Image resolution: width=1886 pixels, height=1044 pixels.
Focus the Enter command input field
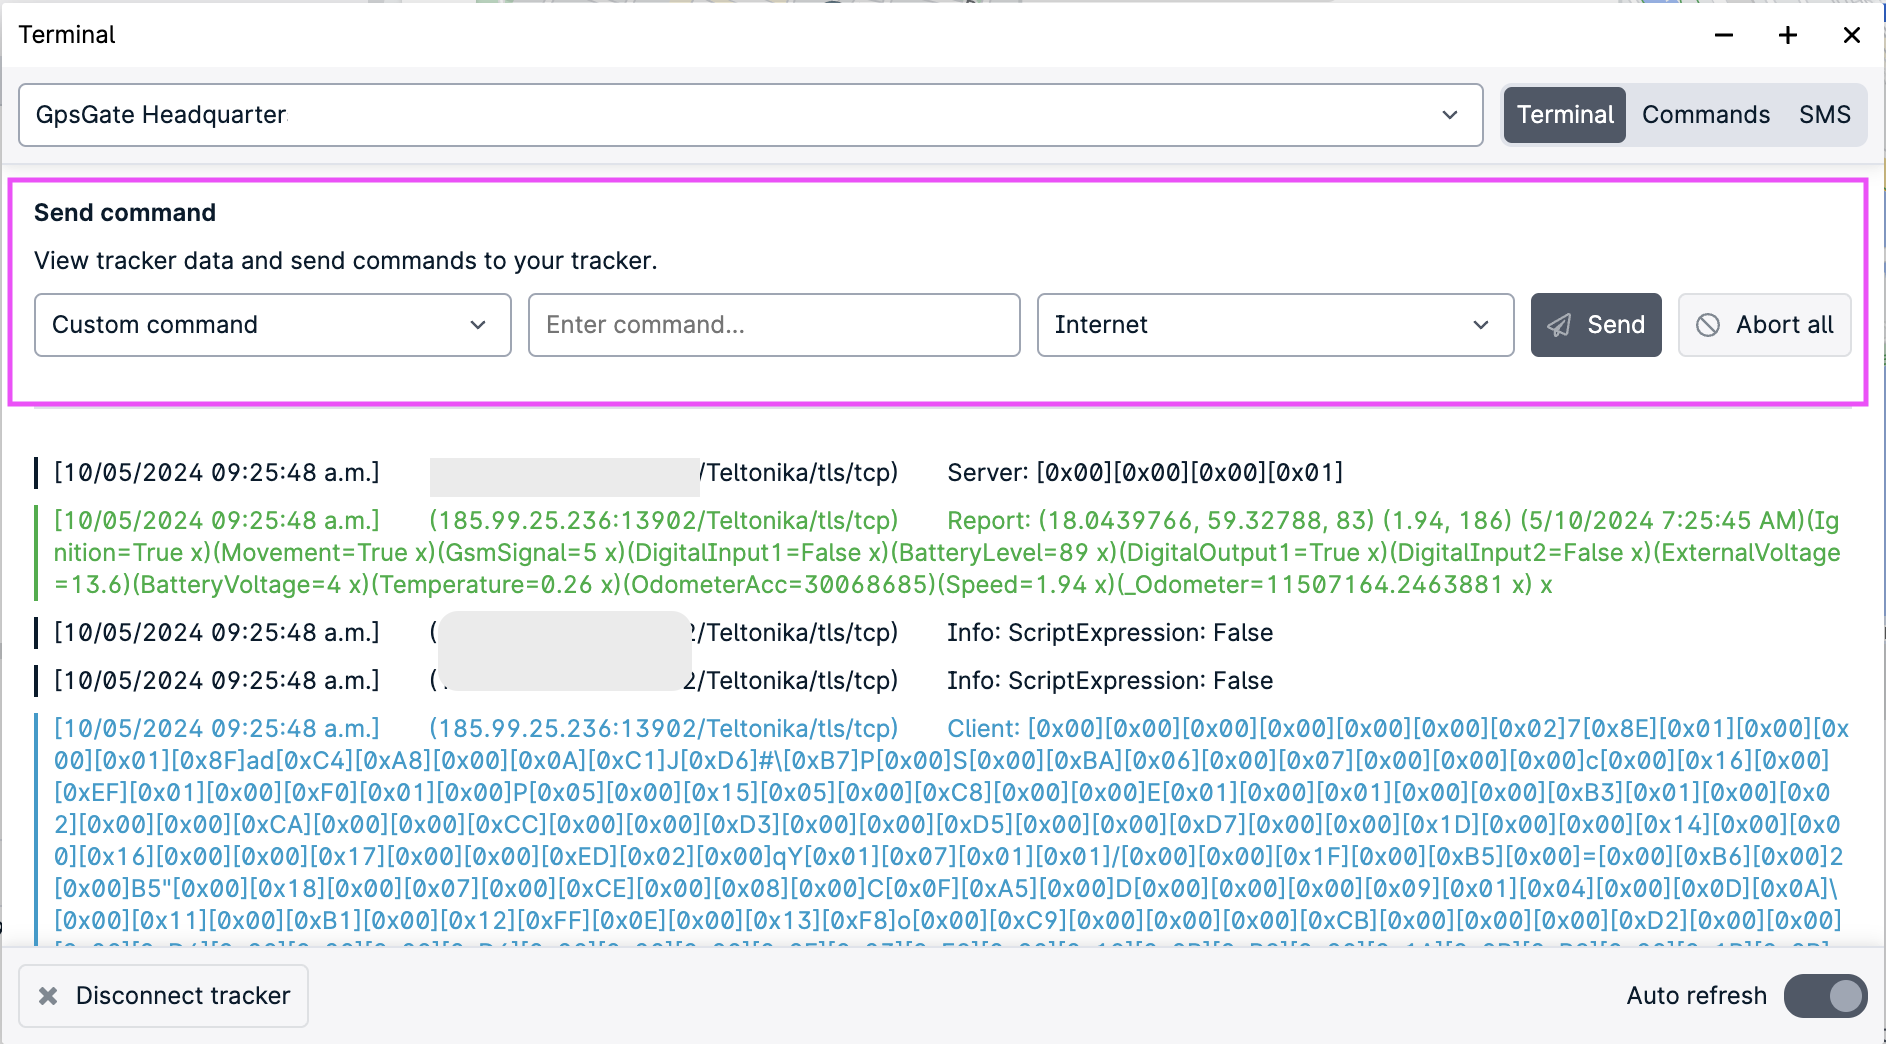[x=774, y=325]
